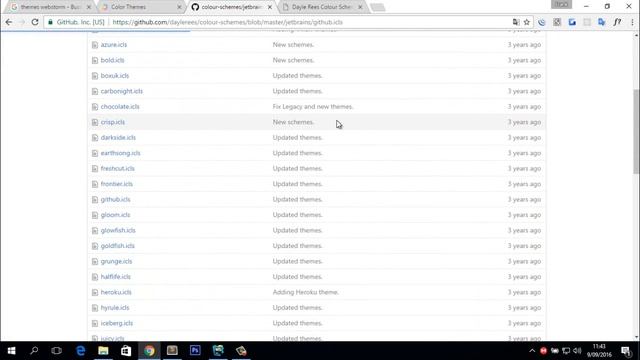The height and width of the screenshot is (360, 640).
Task: Open the Windows Start menu
Action: pos(11,351)
